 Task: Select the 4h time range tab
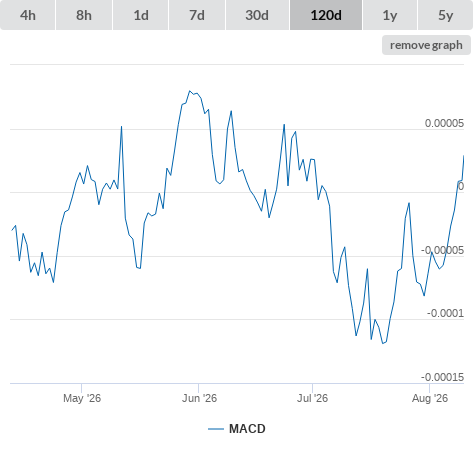[x=28, y=15]
